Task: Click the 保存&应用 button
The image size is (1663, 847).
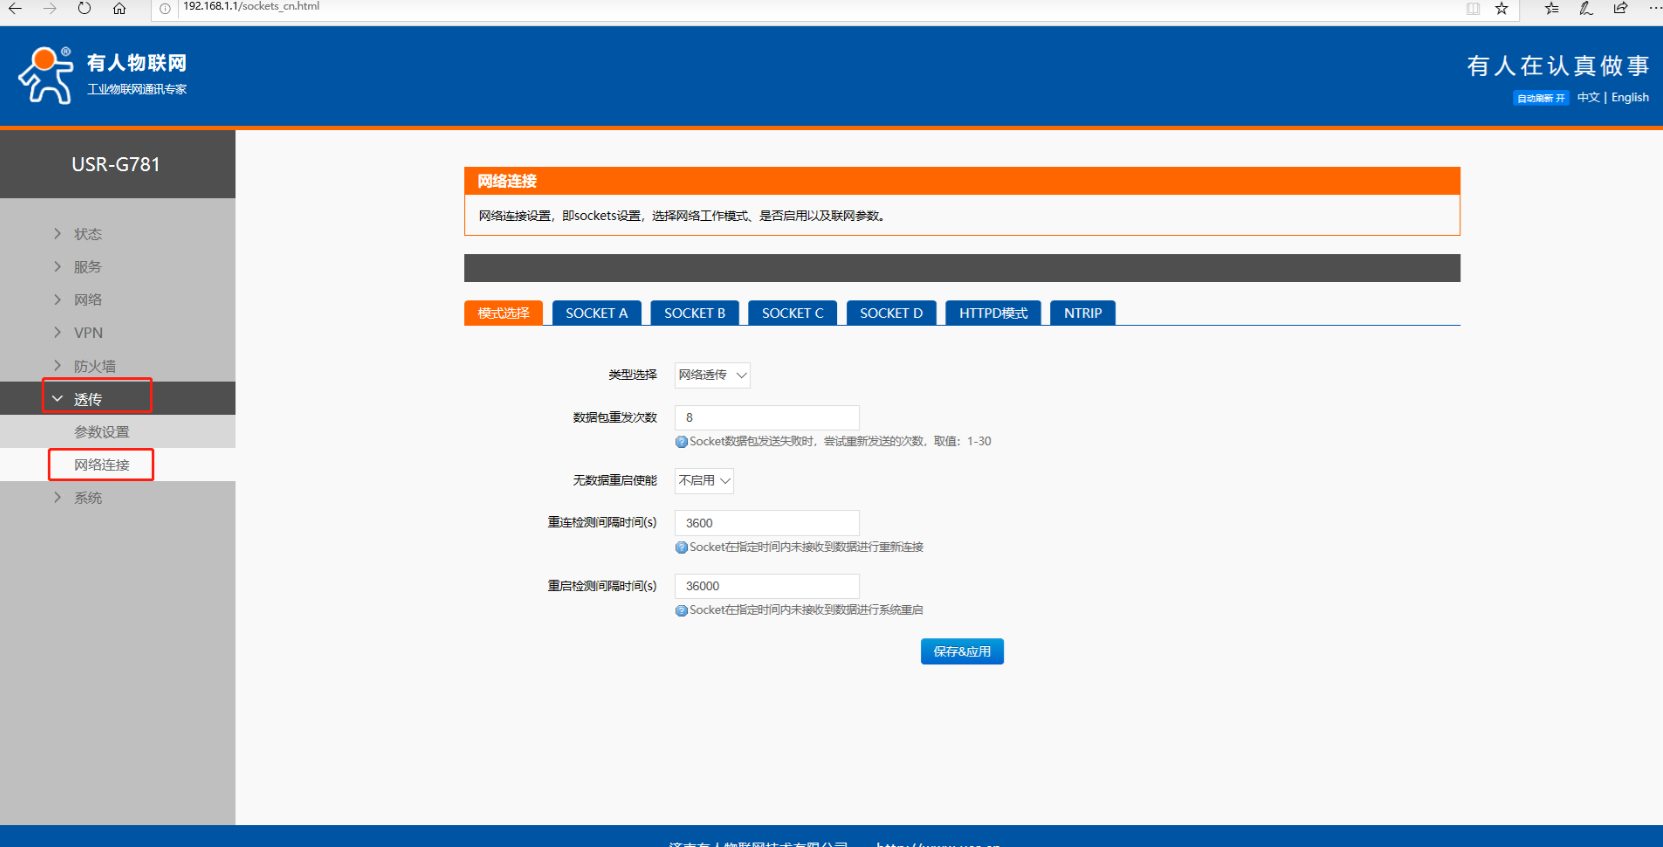Action: [961, 652]
